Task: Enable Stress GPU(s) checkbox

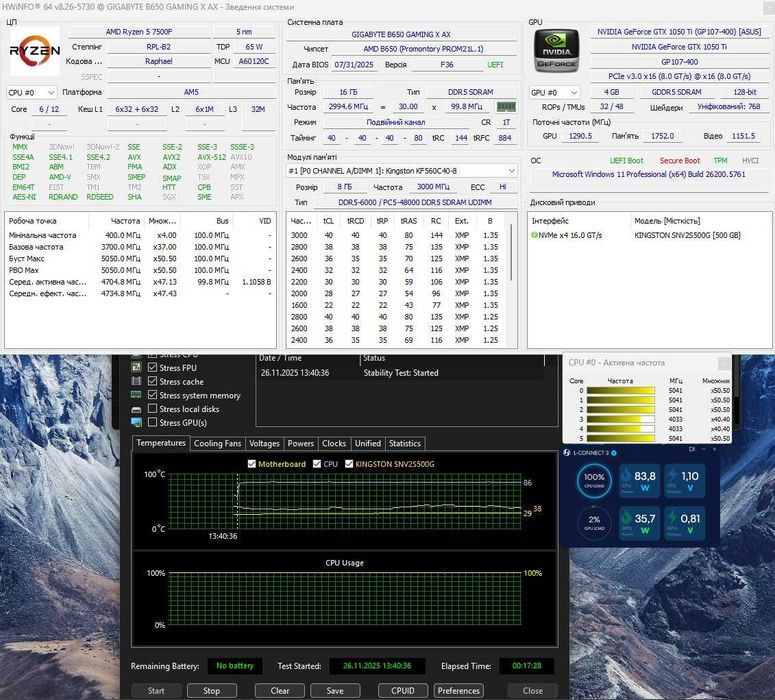Action: click(152, 422)
